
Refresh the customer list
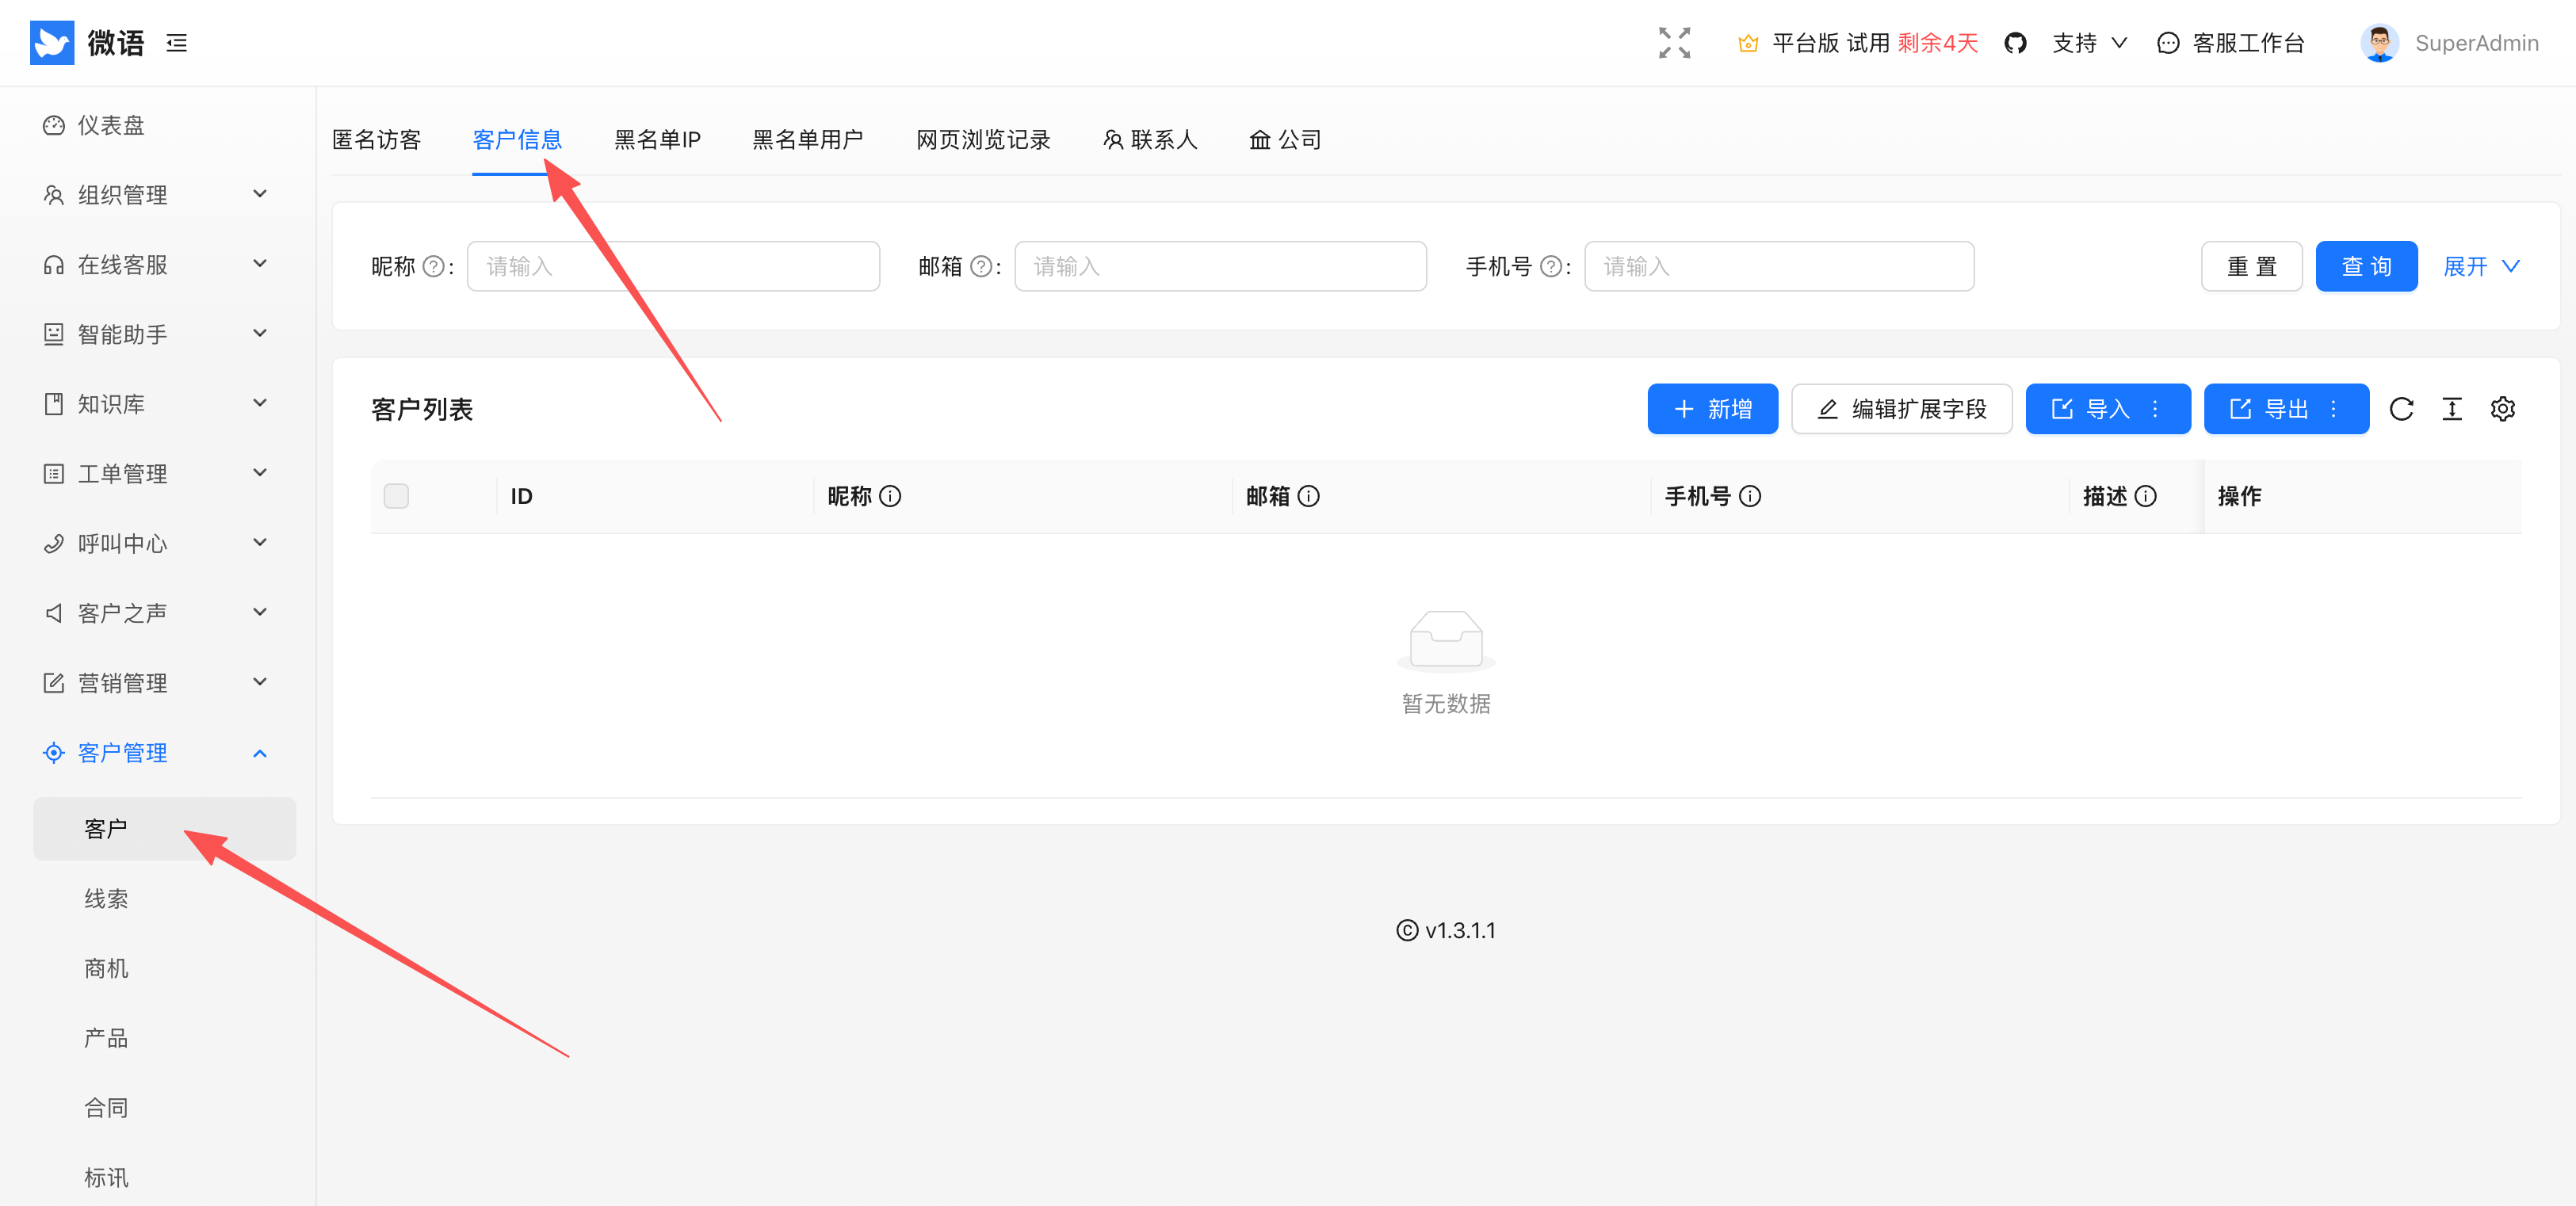pos(2401,409)
